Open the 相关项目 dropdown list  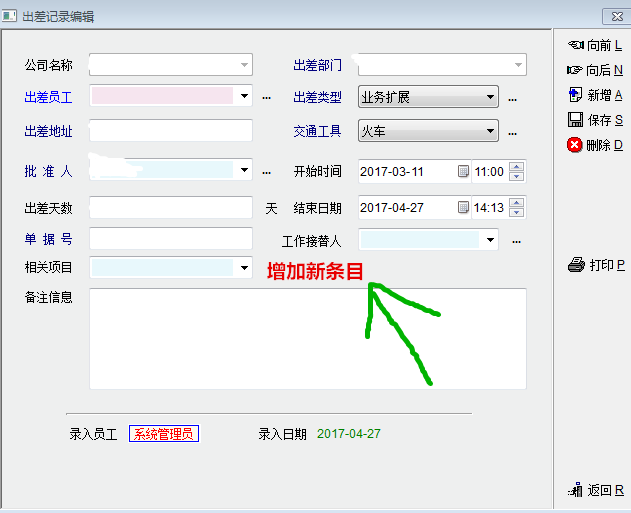244,268
